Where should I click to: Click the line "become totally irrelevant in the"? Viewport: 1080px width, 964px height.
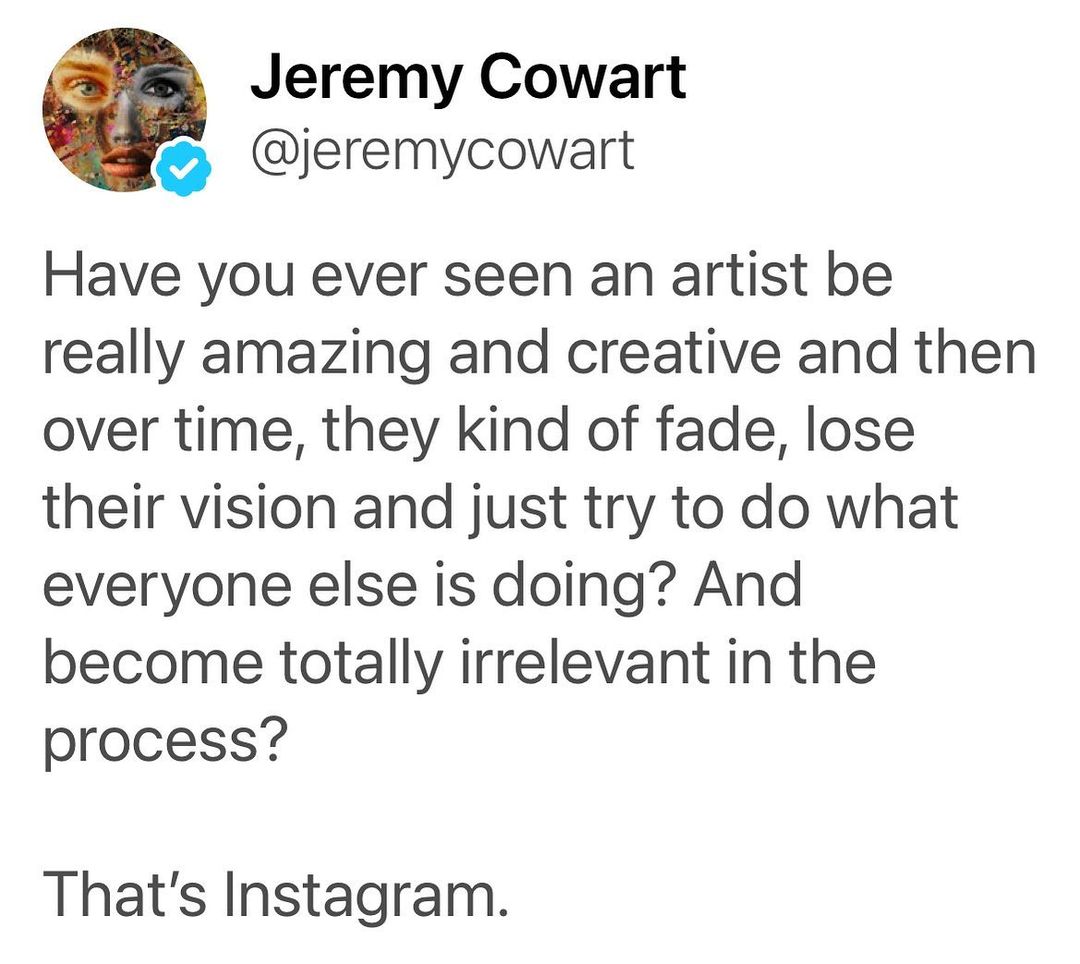click(459, 662)
